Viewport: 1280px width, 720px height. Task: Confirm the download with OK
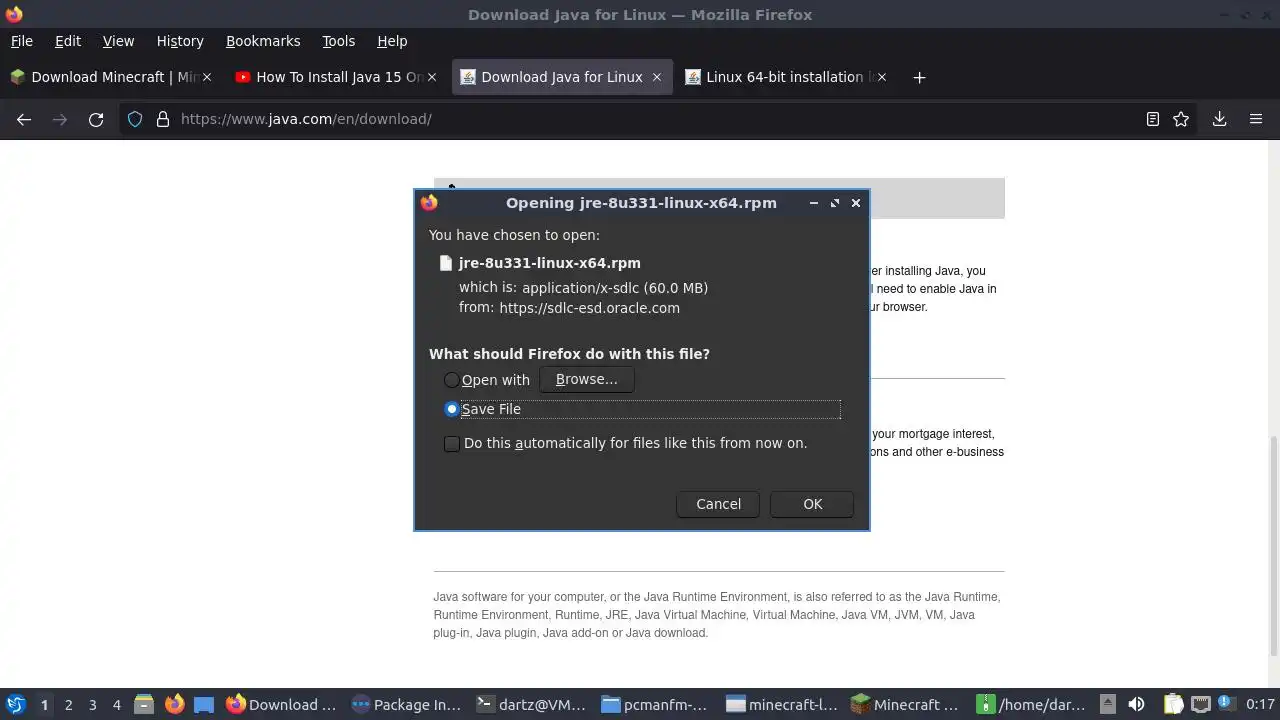point(813,504)
